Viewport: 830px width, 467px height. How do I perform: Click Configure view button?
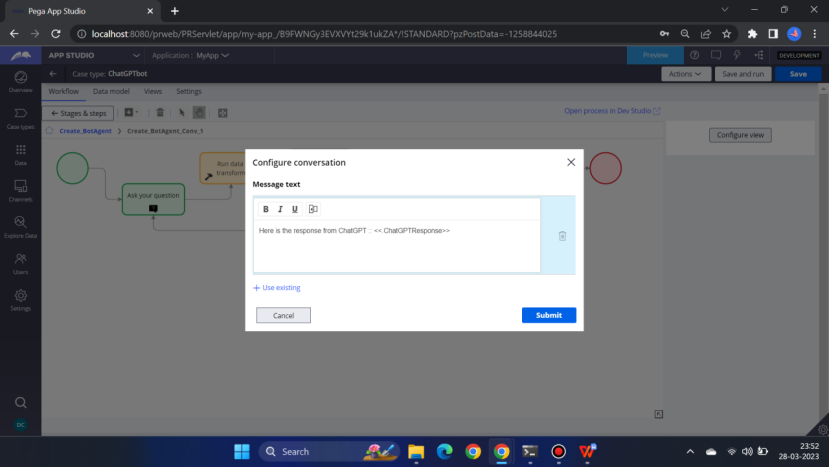[740, 135]
